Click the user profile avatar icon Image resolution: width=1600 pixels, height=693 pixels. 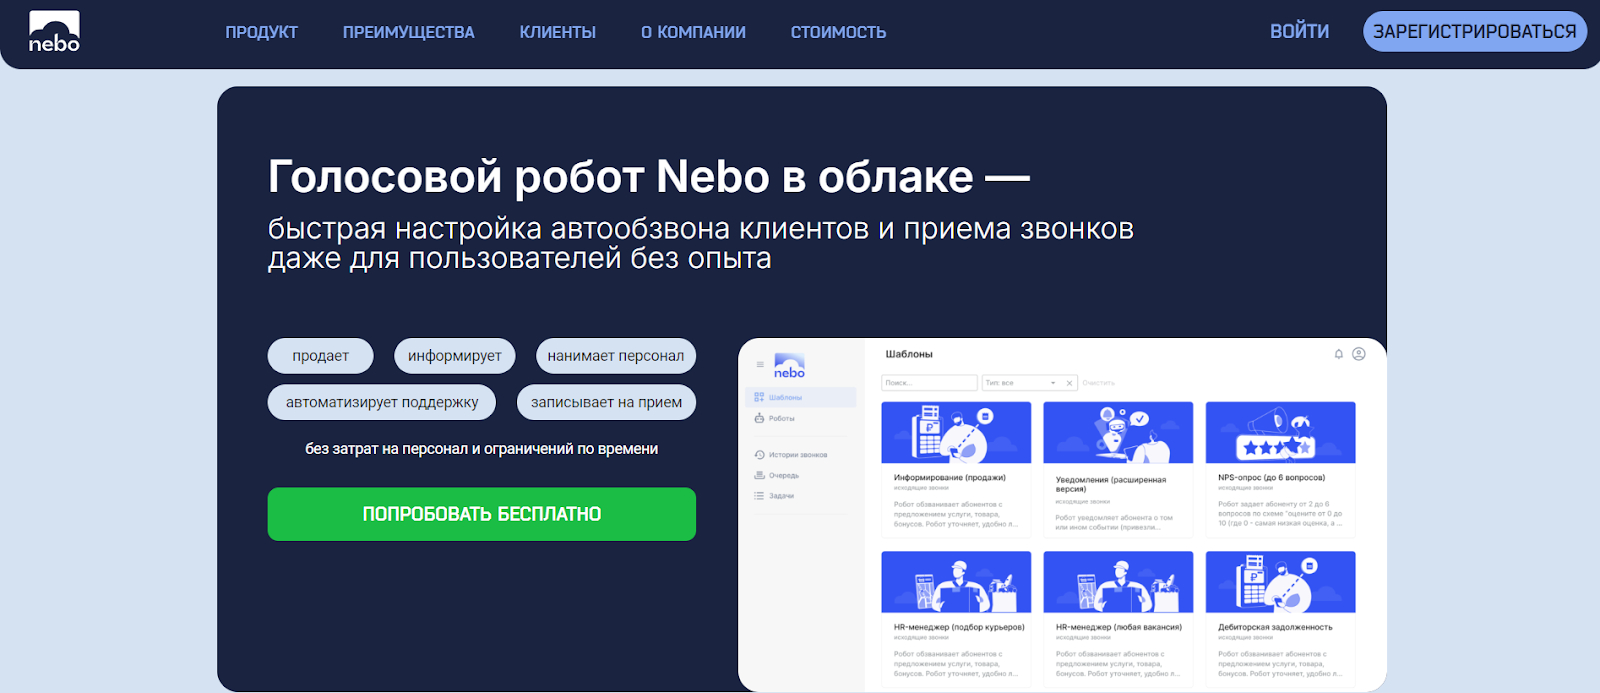click(1359, 354)
